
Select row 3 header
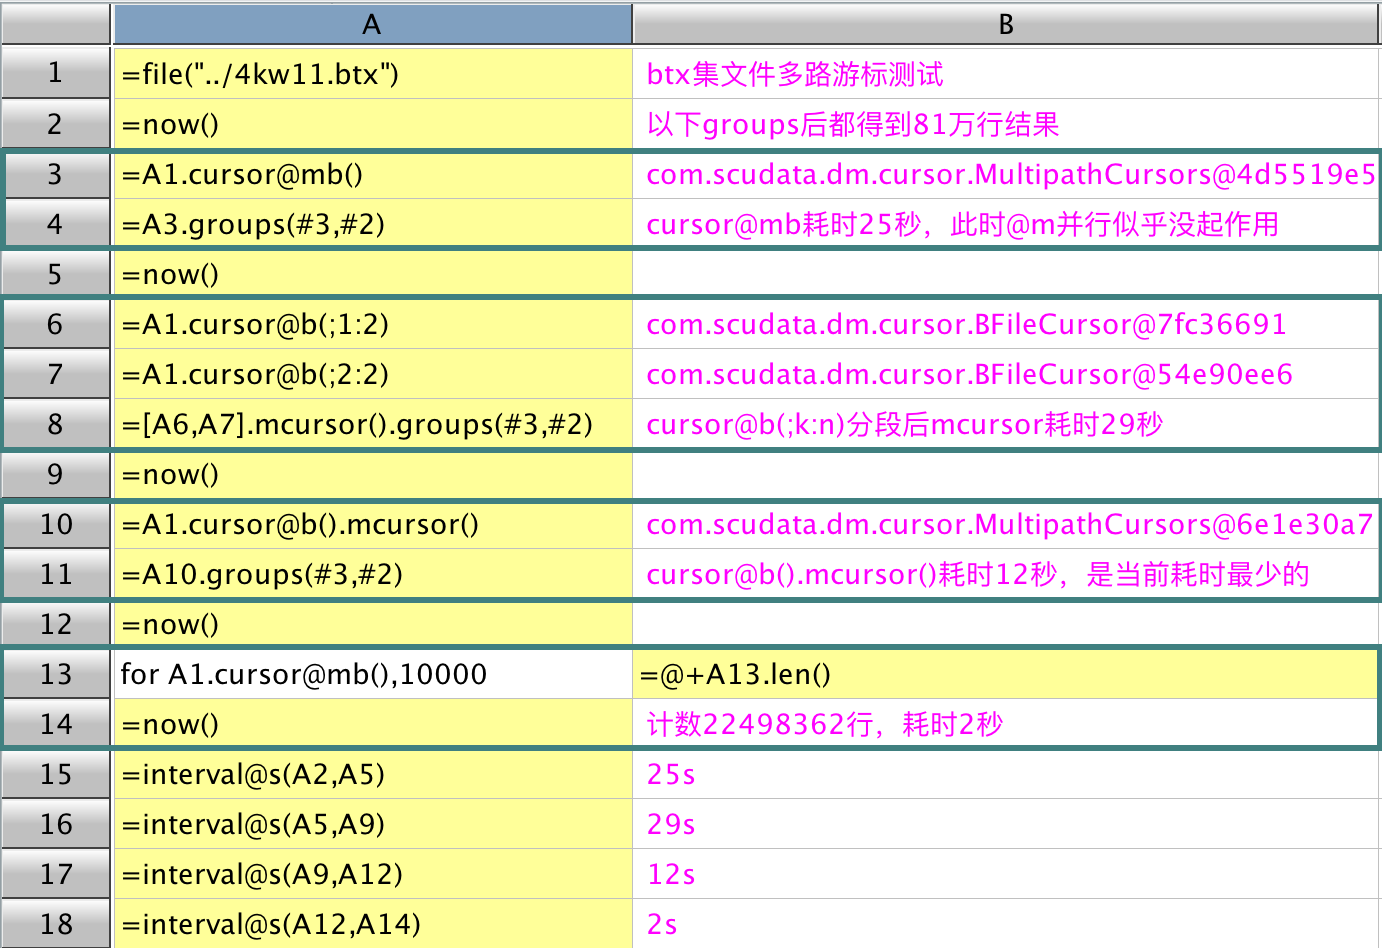pyautogui.click(x=55, y=173)
